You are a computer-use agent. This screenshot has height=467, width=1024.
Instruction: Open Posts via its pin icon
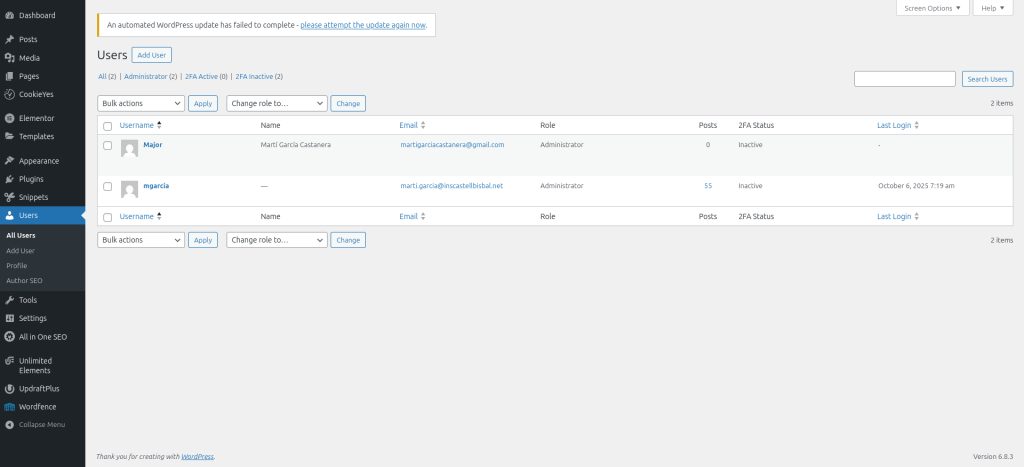[x=9, y=39]
